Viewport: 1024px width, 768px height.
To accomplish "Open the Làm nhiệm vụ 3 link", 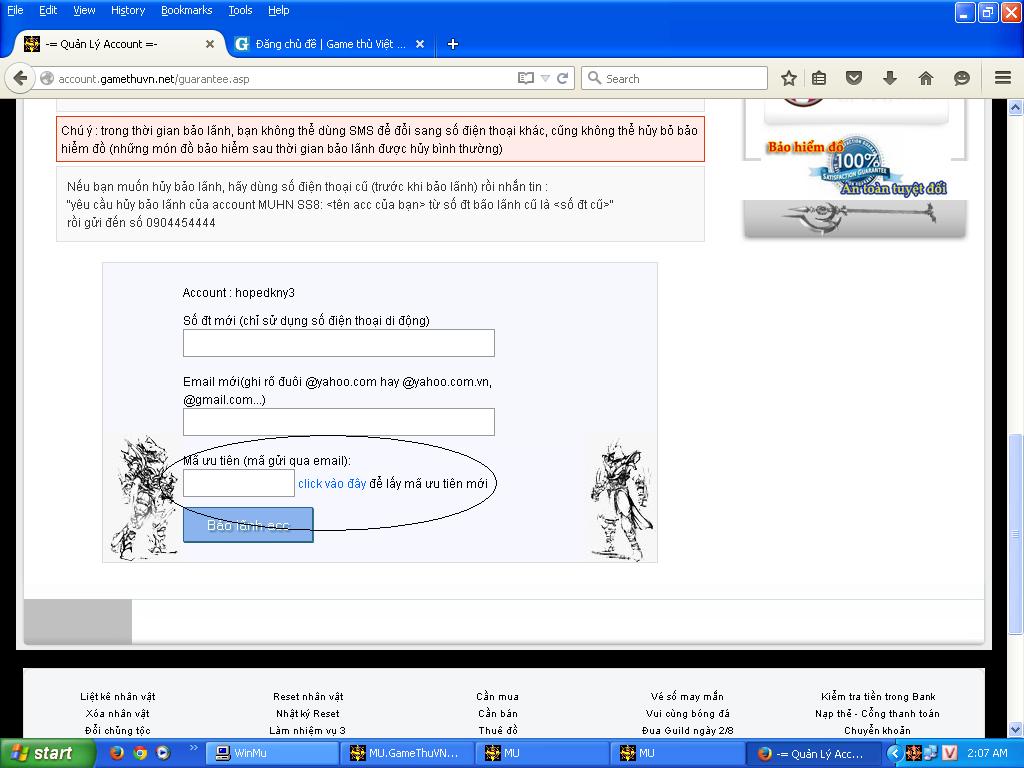I will point(308,731).
